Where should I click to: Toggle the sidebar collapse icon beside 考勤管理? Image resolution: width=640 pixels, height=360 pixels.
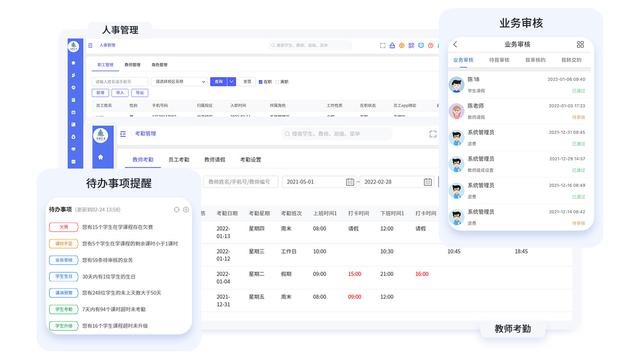tap(123, 133)
